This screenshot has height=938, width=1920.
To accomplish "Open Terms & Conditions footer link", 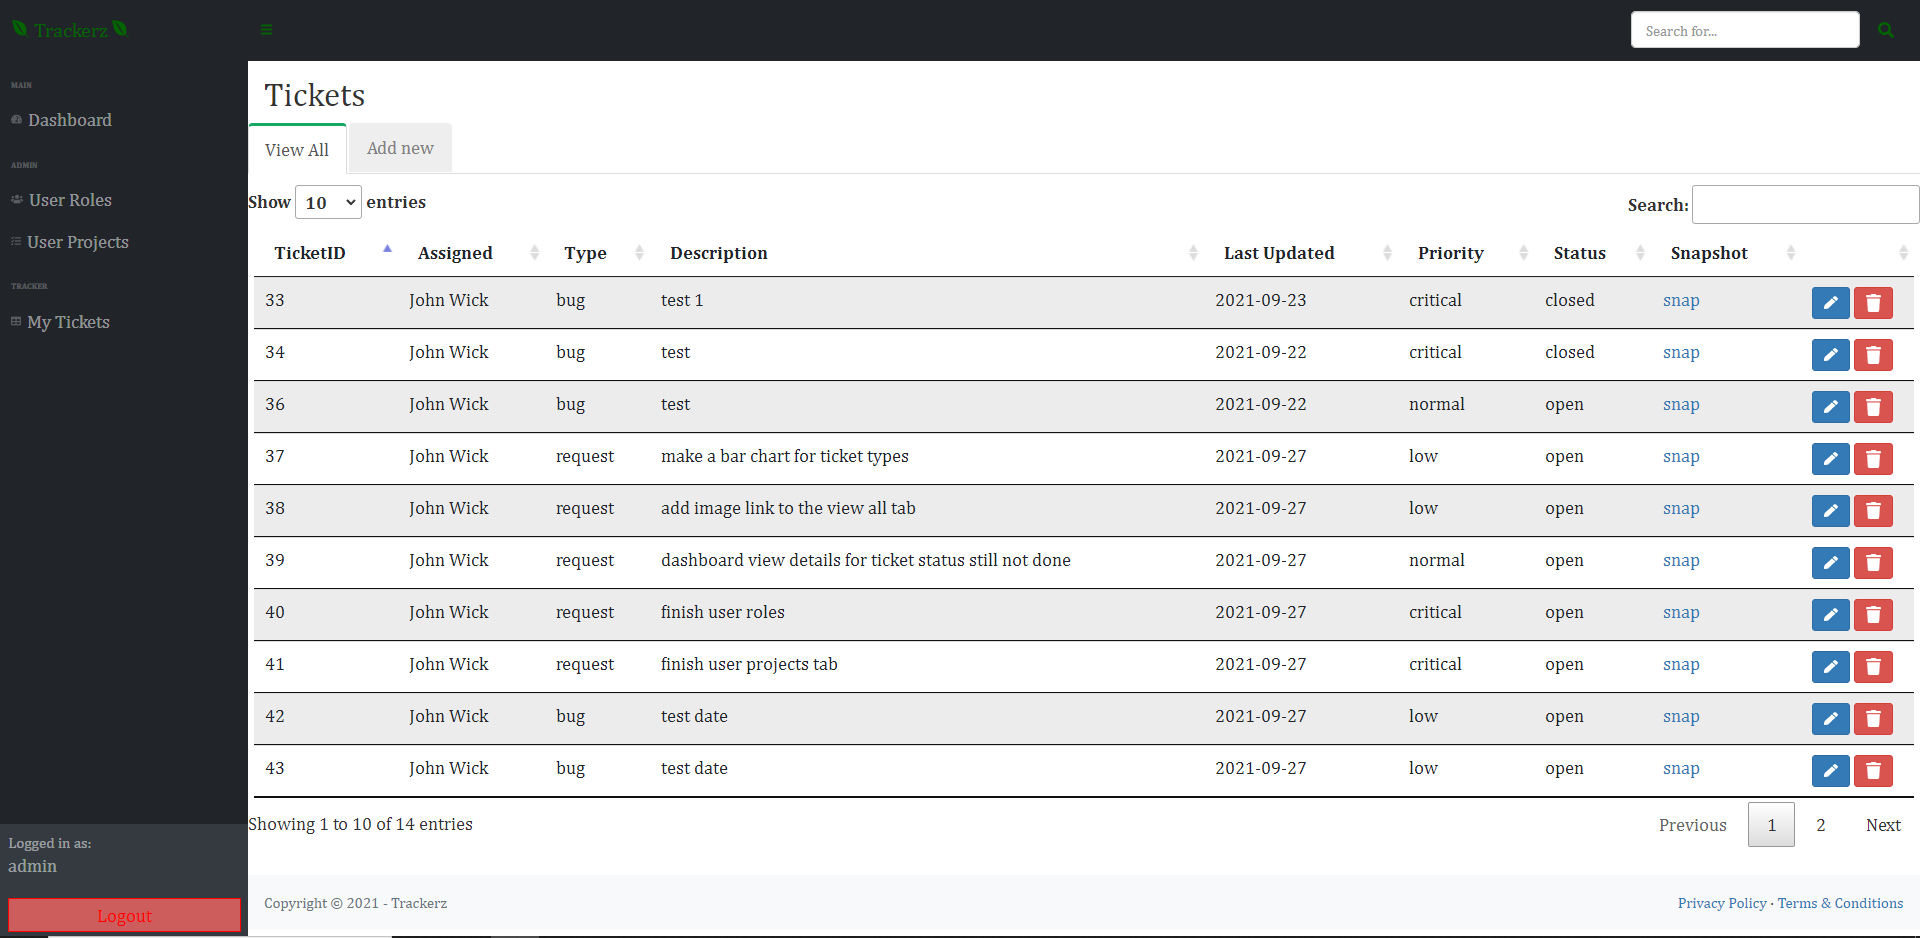I will click(1840, 903).
